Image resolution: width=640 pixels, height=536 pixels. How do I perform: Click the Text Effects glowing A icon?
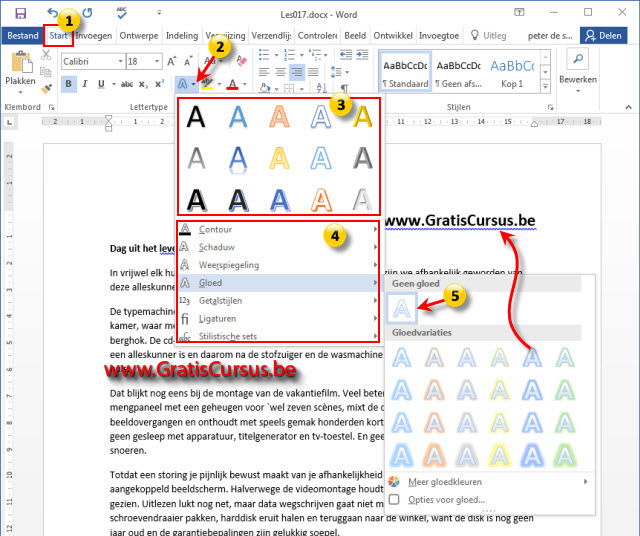click(x=182, y=84)
